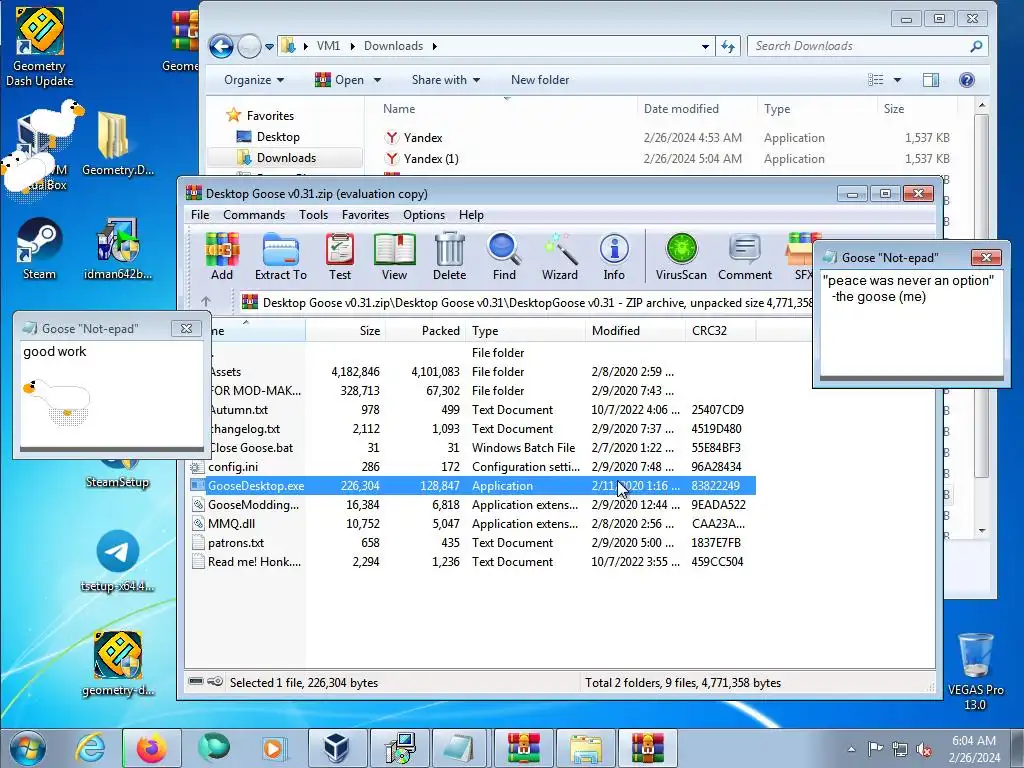Toggle Explorer preview pane button
This screenshot has width=1024, height=768.
tap(931, 80)
